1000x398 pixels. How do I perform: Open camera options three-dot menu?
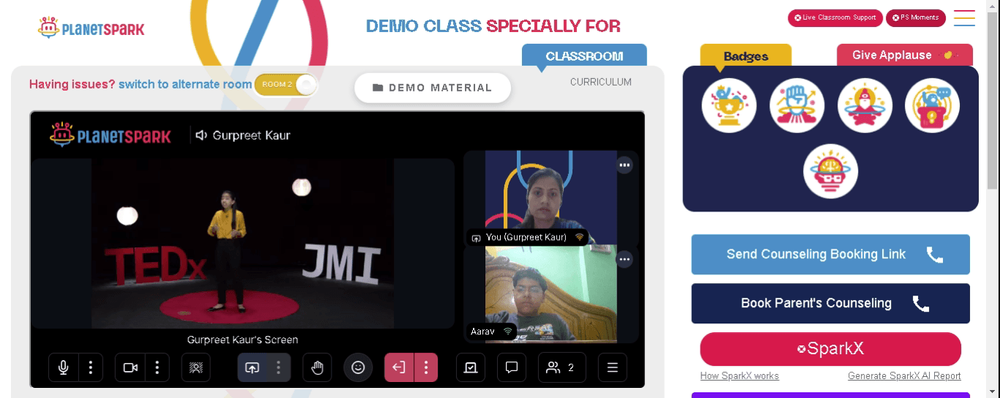pos(157,367)
